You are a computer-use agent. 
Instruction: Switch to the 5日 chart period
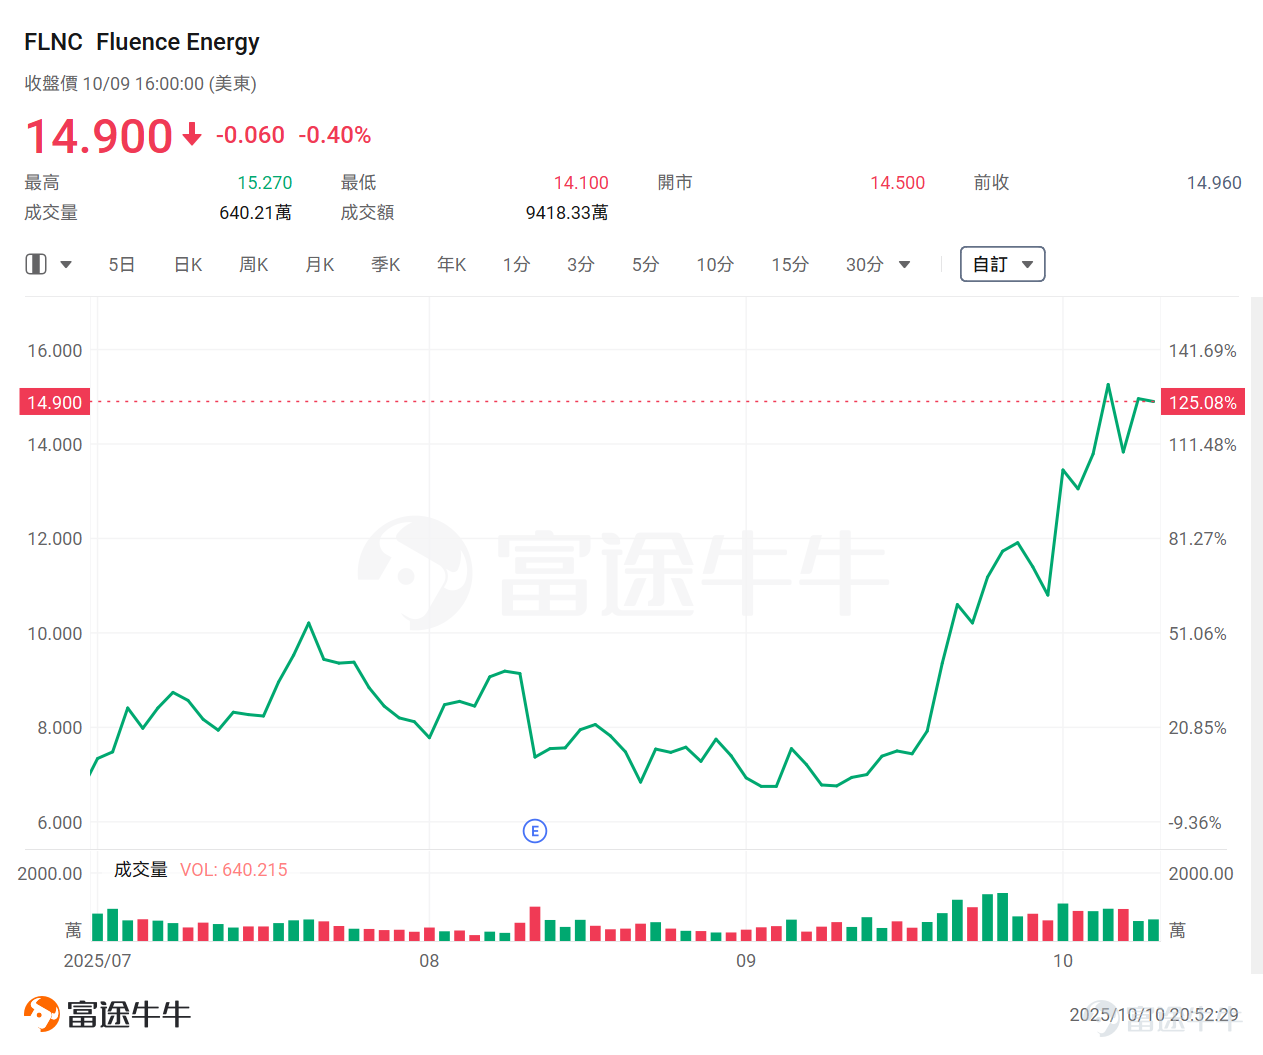tap(121, 264)
